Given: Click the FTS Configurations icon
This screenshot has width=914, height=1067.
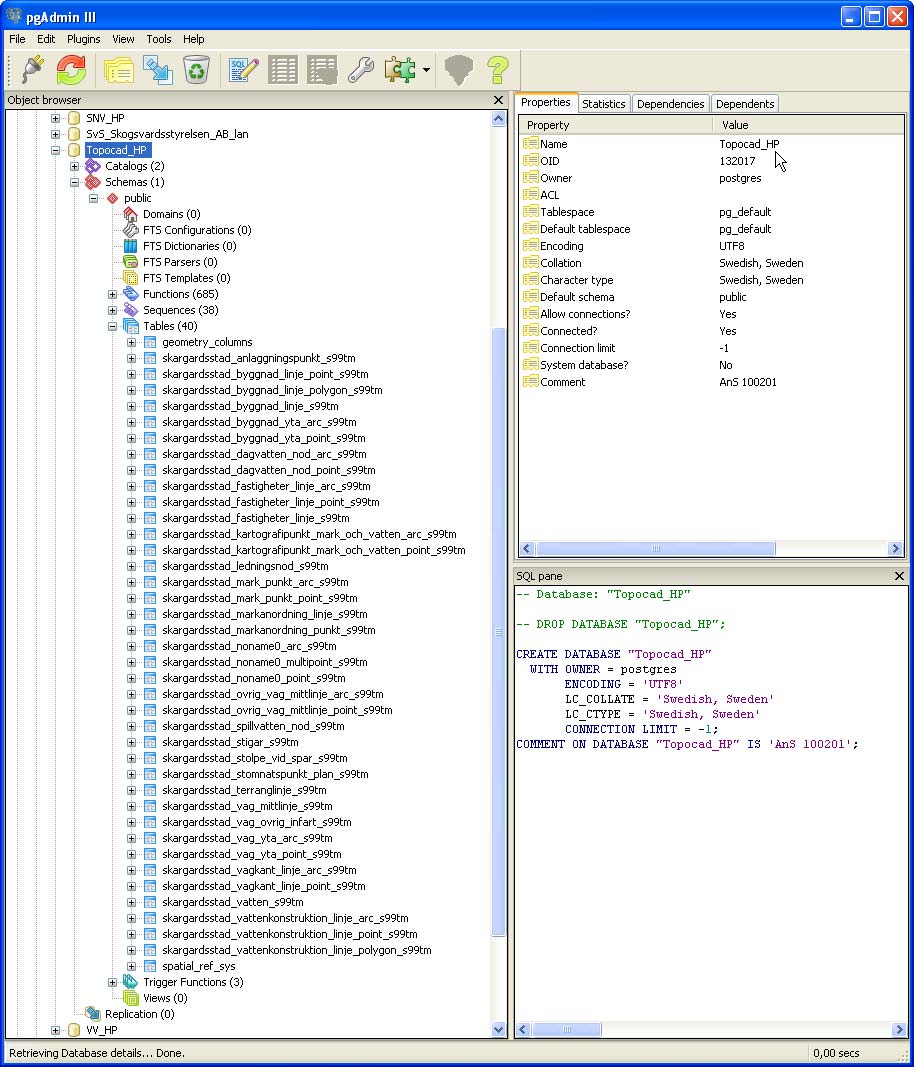Looking at the screenshot, I should 131,230.
